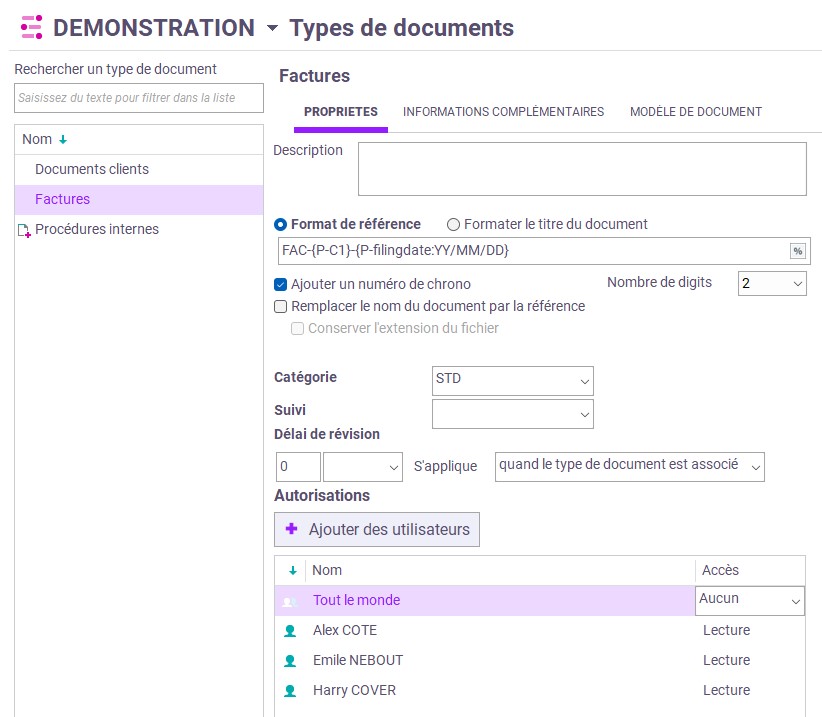Screen dimensions: 822x717
Task: Click the sort arrow in authorizations table header
Action: coord(293,571)
